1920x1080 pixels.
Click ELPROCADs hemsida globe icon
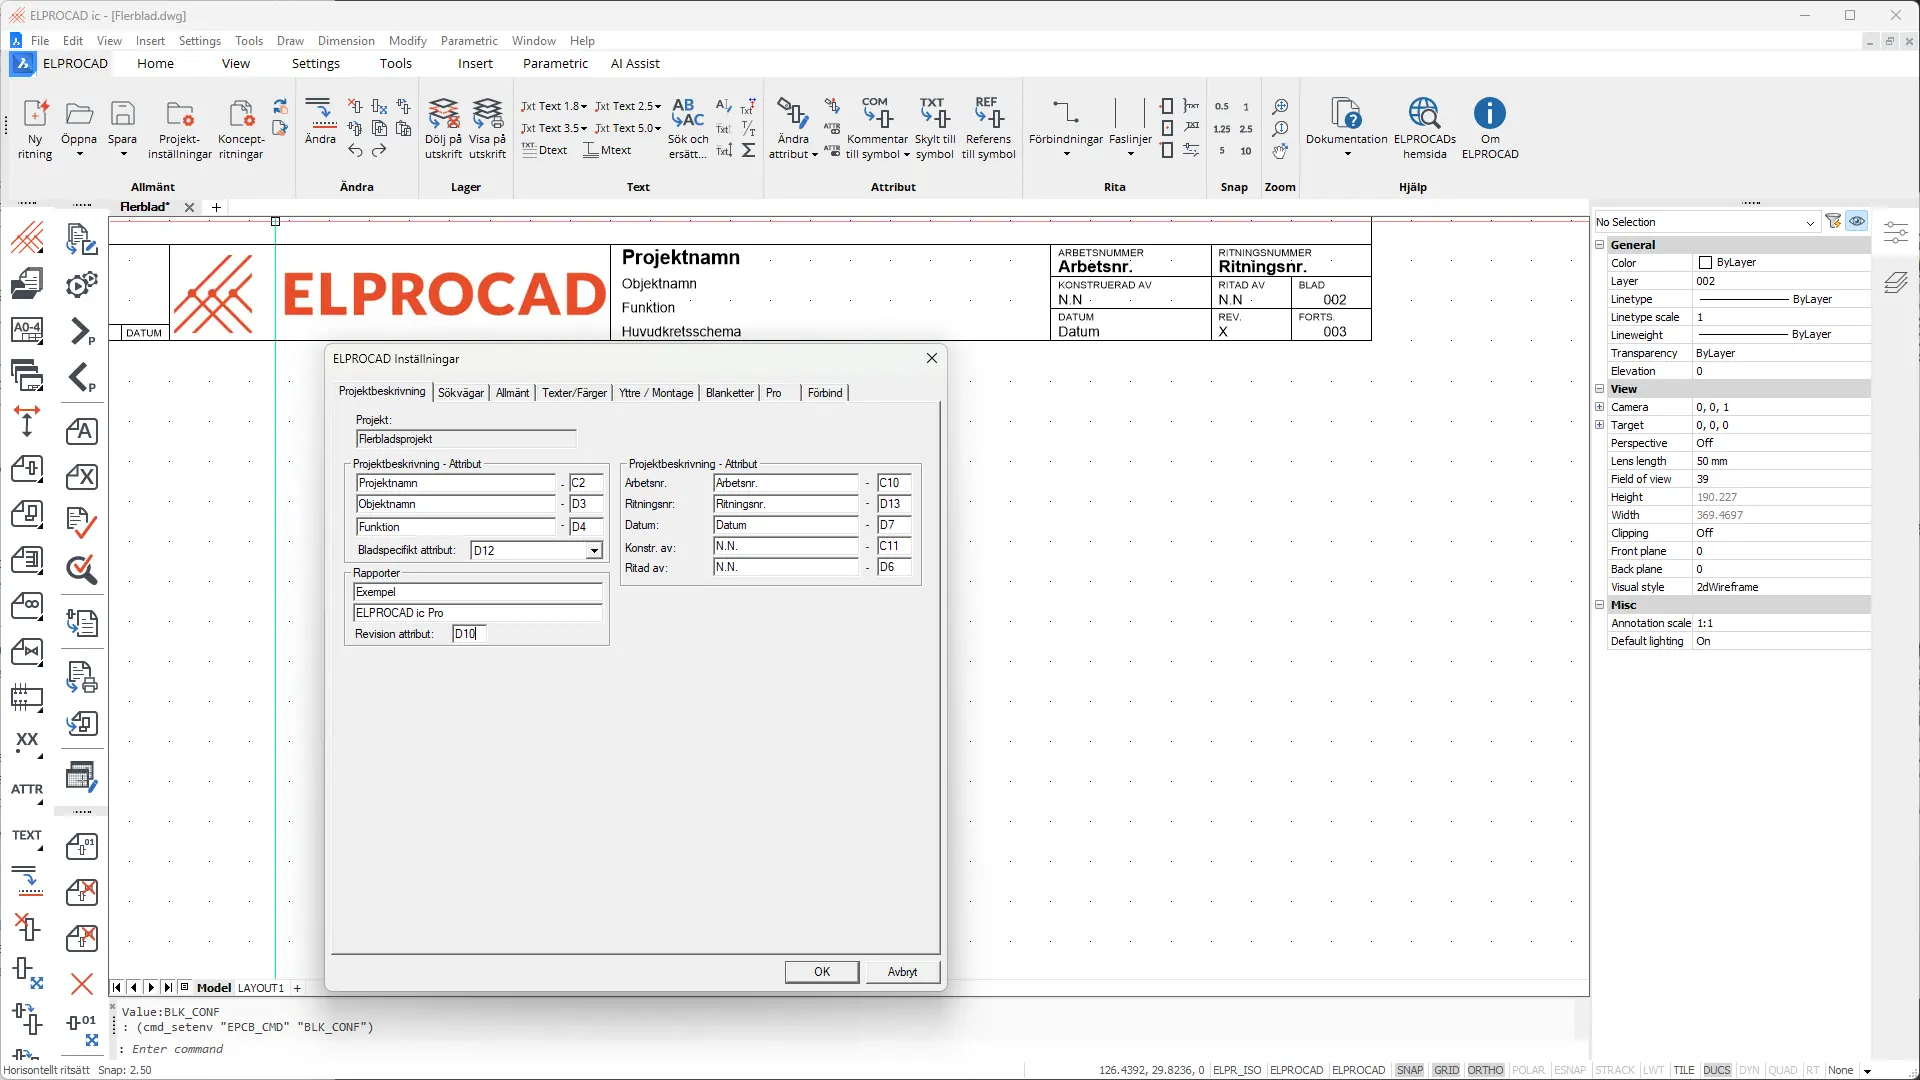pyautogui.click(x=1424, y=114)
